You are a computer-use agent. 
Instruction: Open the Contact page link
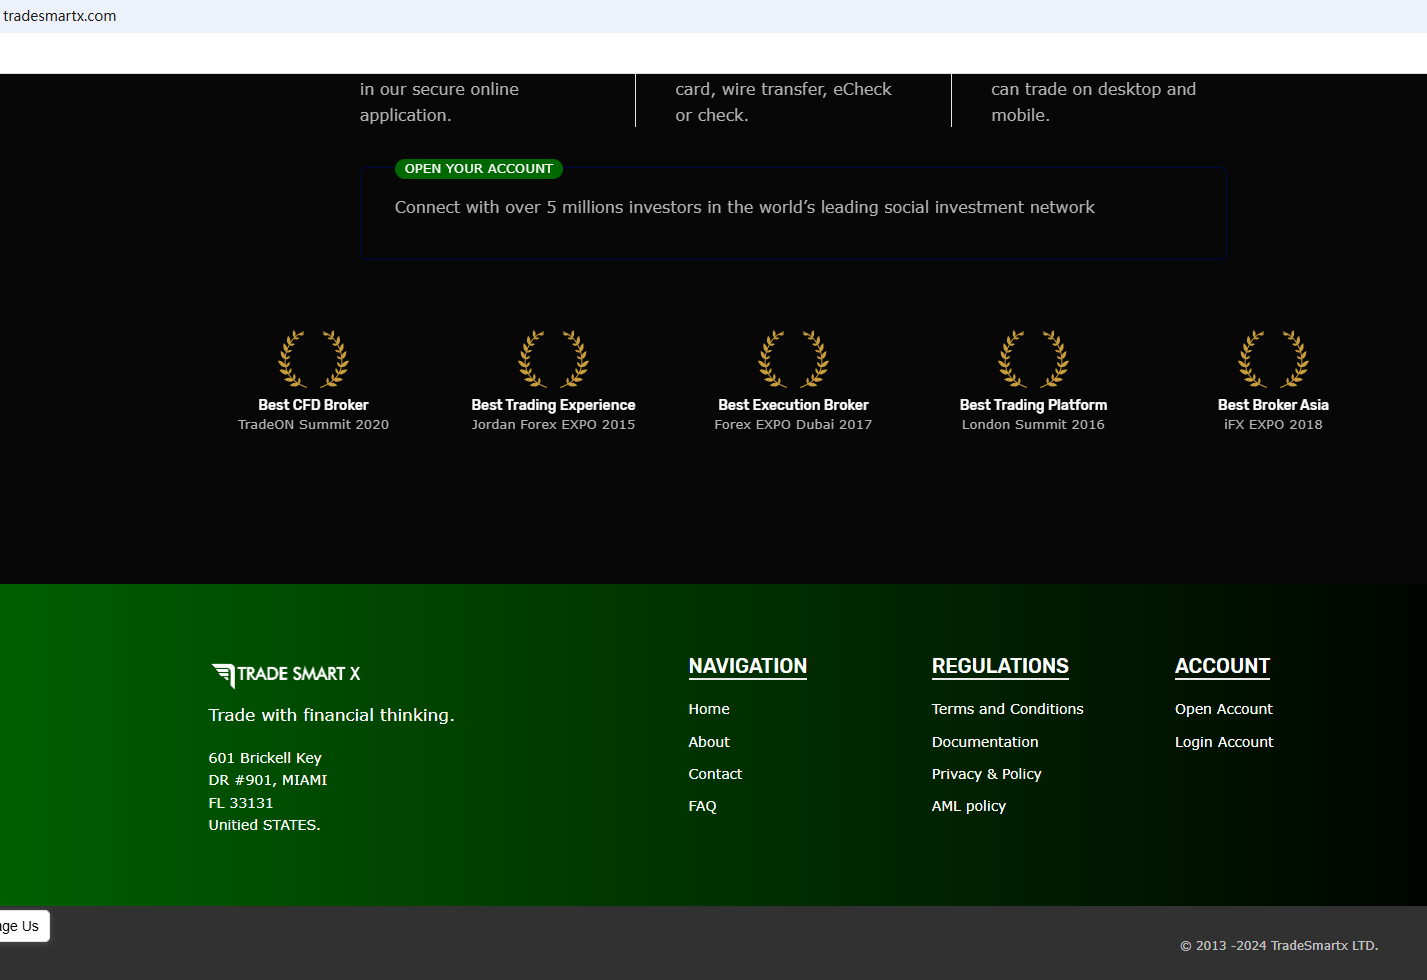[715, 774]
